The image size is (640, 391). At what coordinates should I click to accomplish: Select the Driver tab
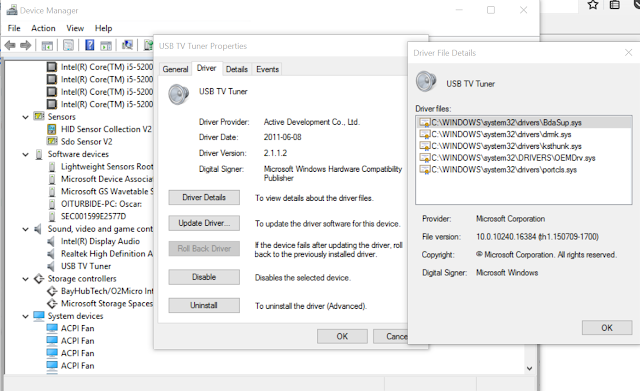tap(207, 68)
